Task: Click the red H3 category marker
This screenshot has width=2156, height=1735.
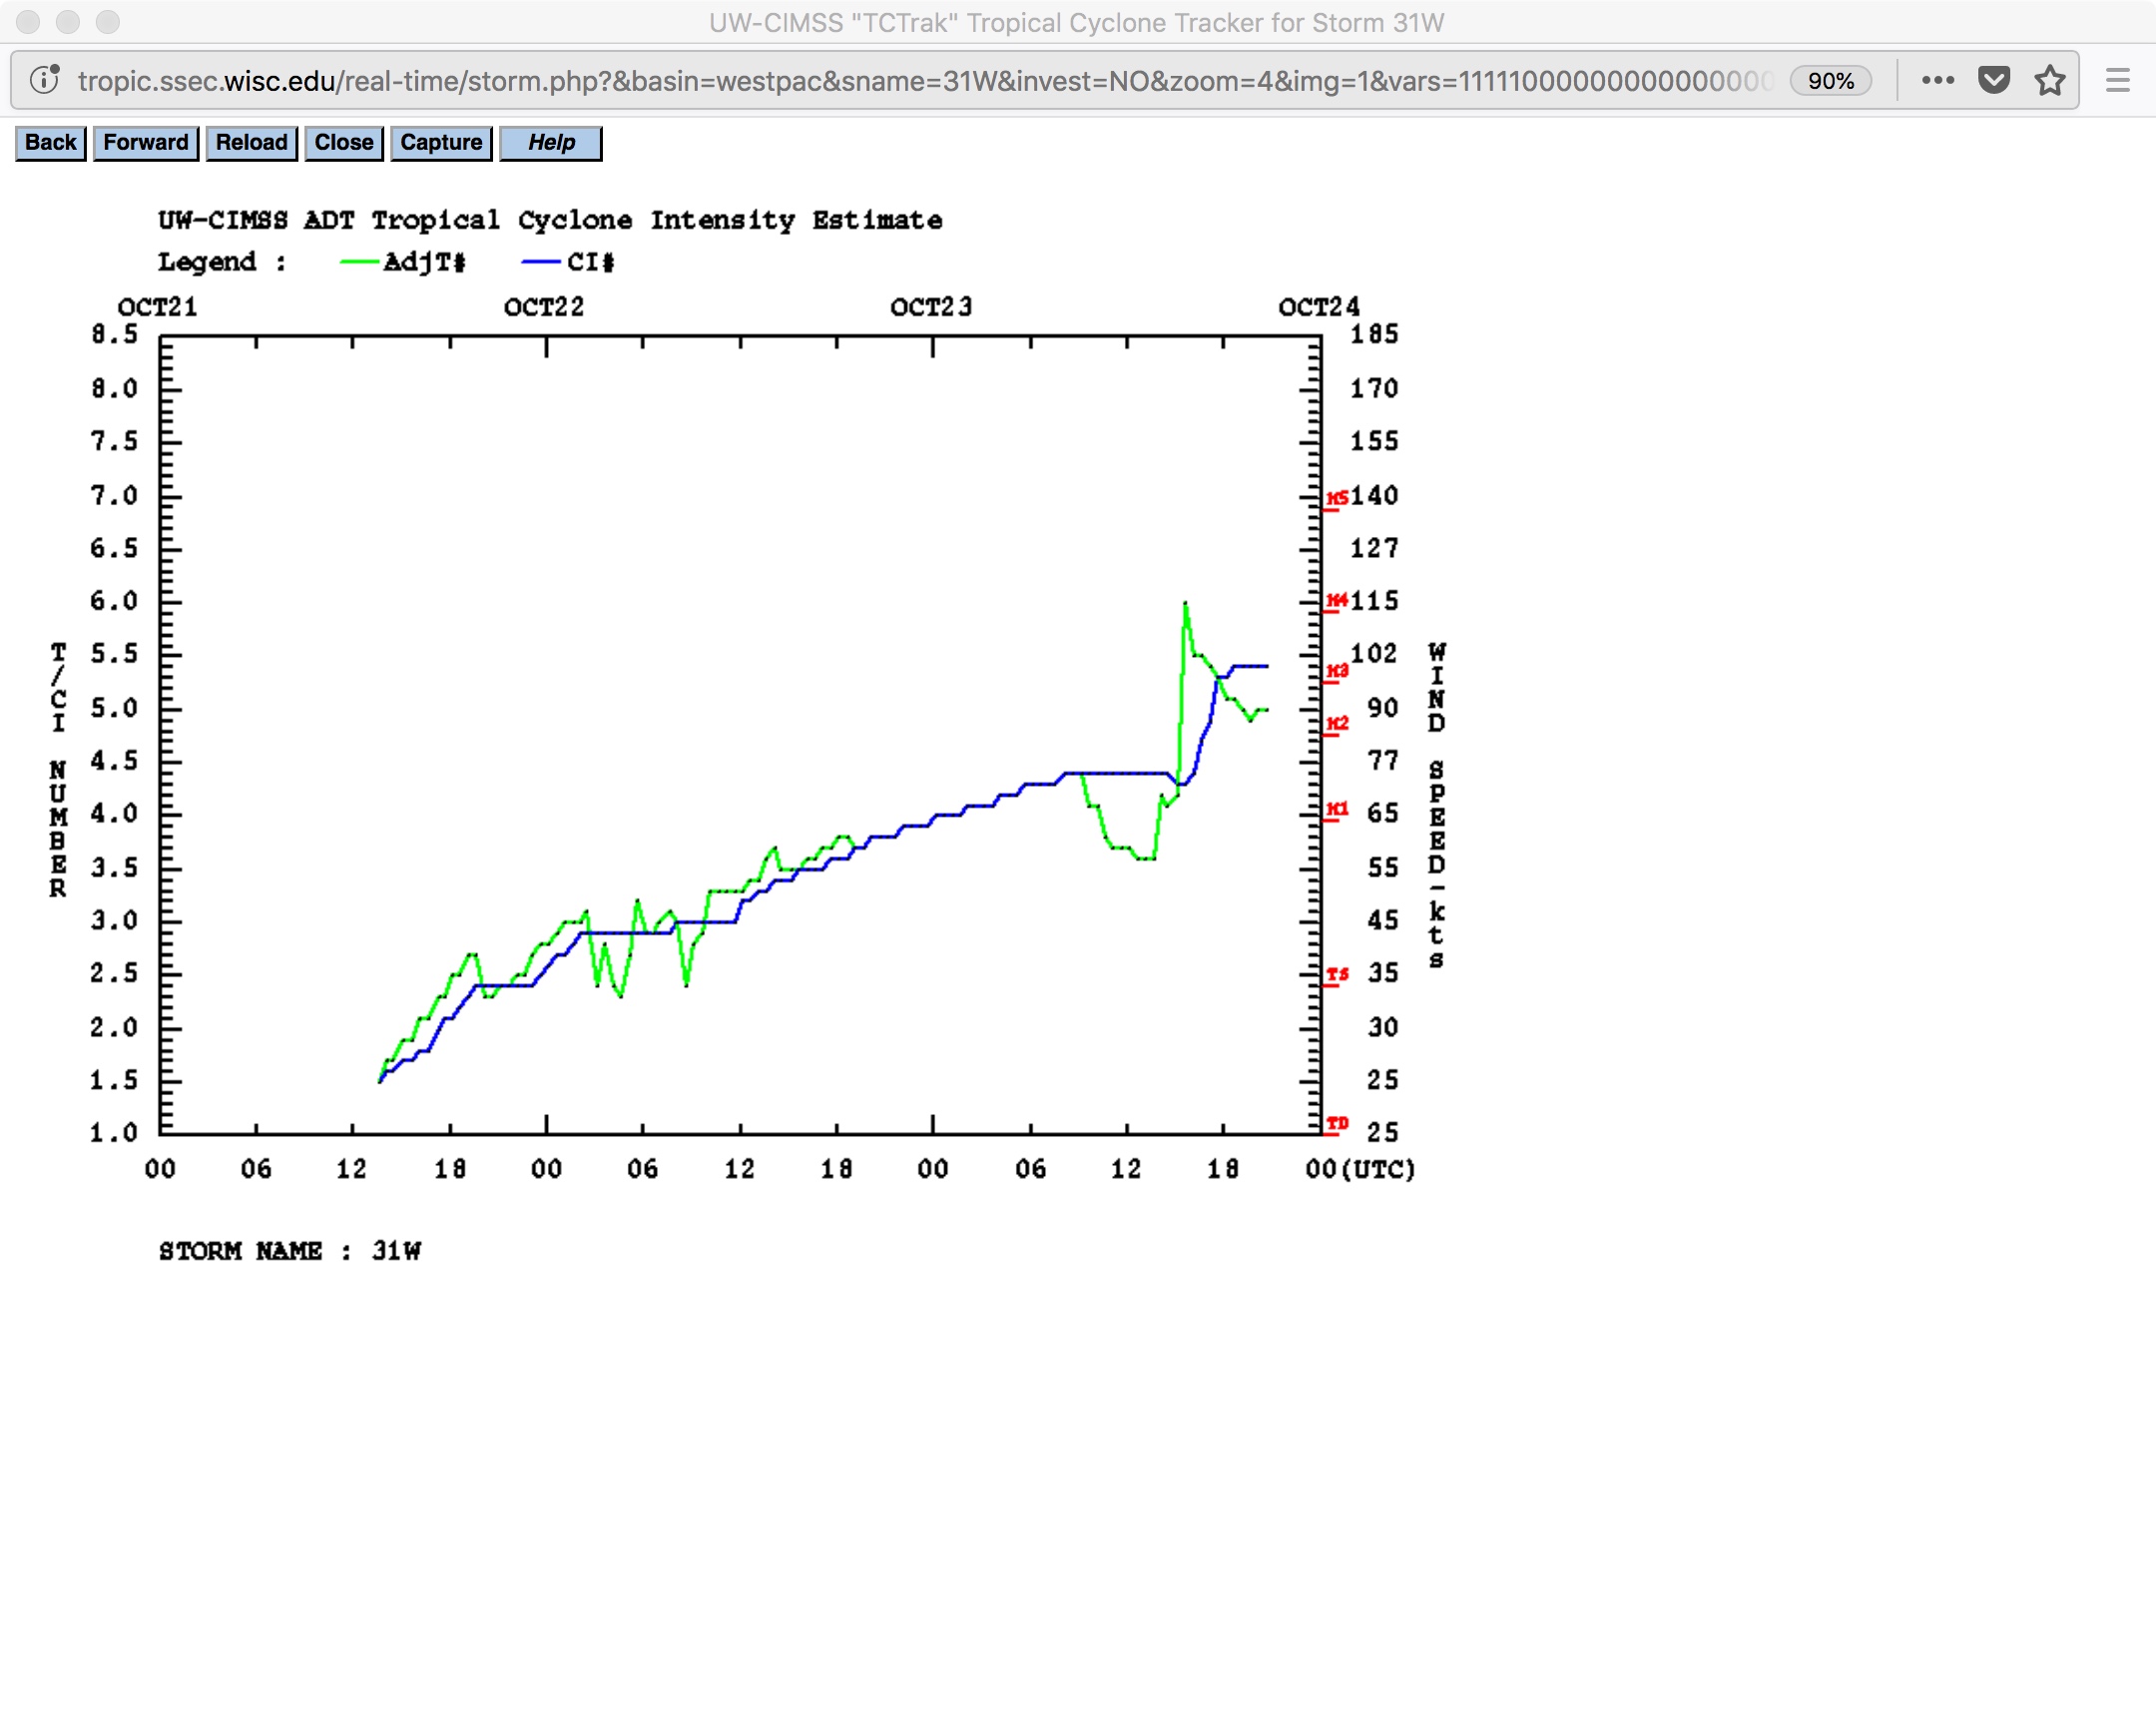Action: tap(1337, 672)
